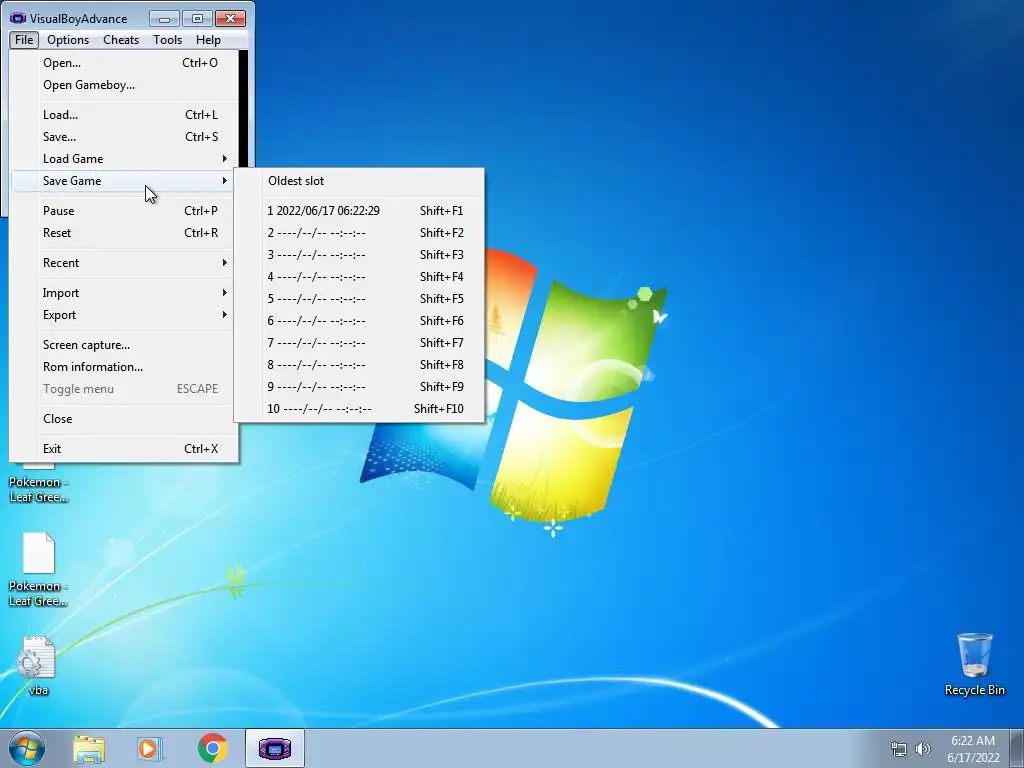This screenshot has height=768, width=1024.
Task: Open the Tools menu
Action: (167, 40)
